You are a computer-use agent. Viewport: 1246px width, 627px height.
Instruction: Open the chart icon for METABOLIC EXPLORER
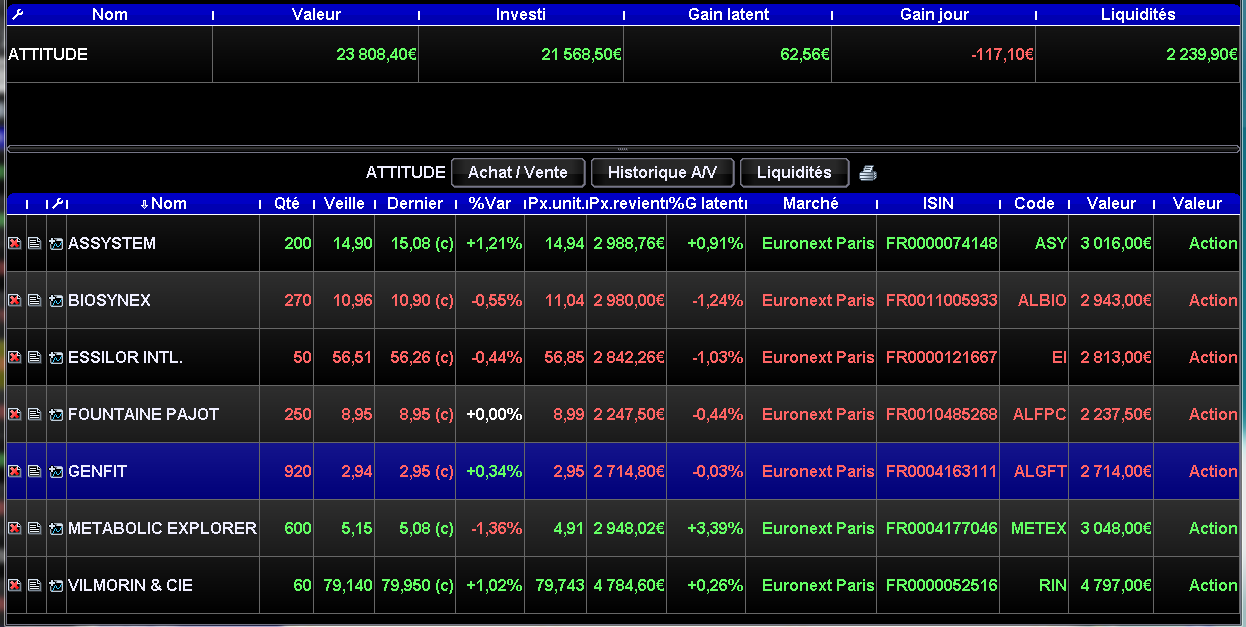pos(56,528)
